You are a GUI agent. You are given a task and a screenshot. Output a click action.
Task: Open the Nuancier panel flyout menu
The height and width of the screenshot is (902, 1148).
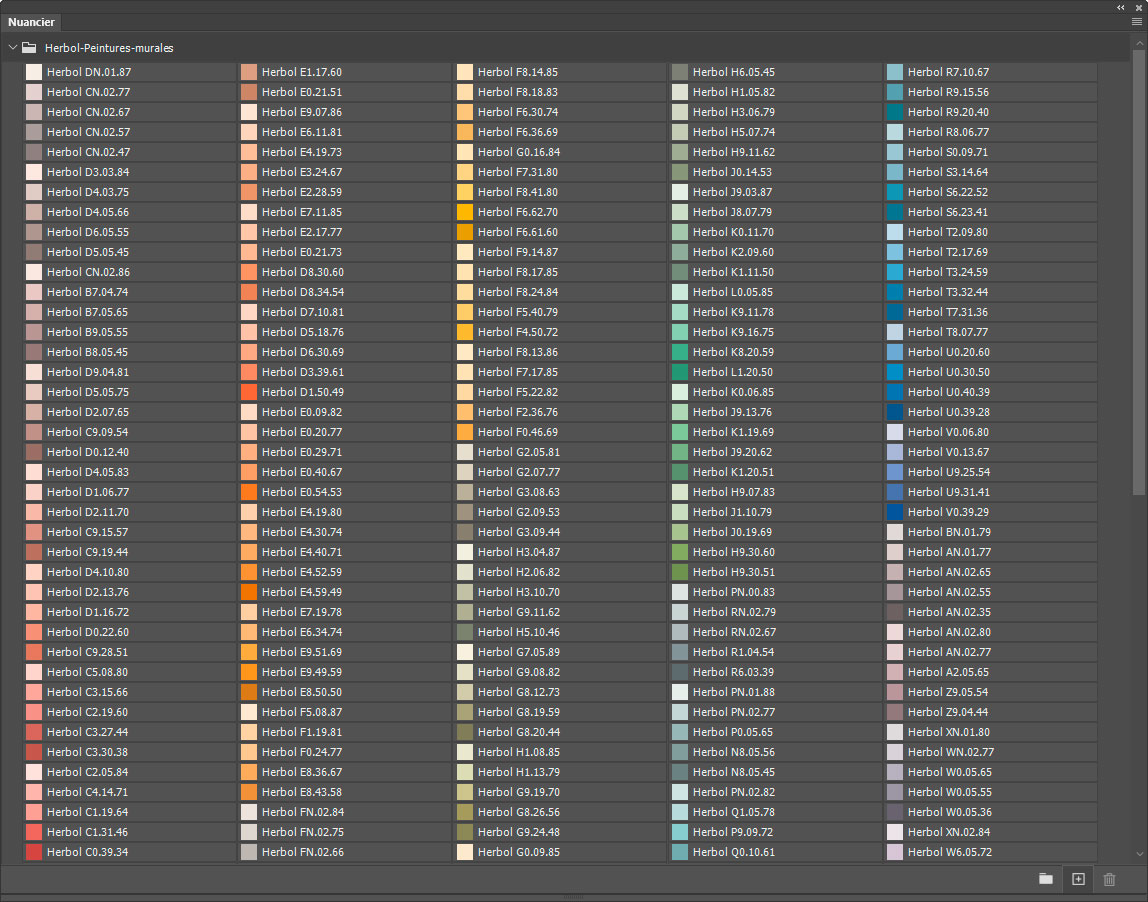coord(1136,21)
